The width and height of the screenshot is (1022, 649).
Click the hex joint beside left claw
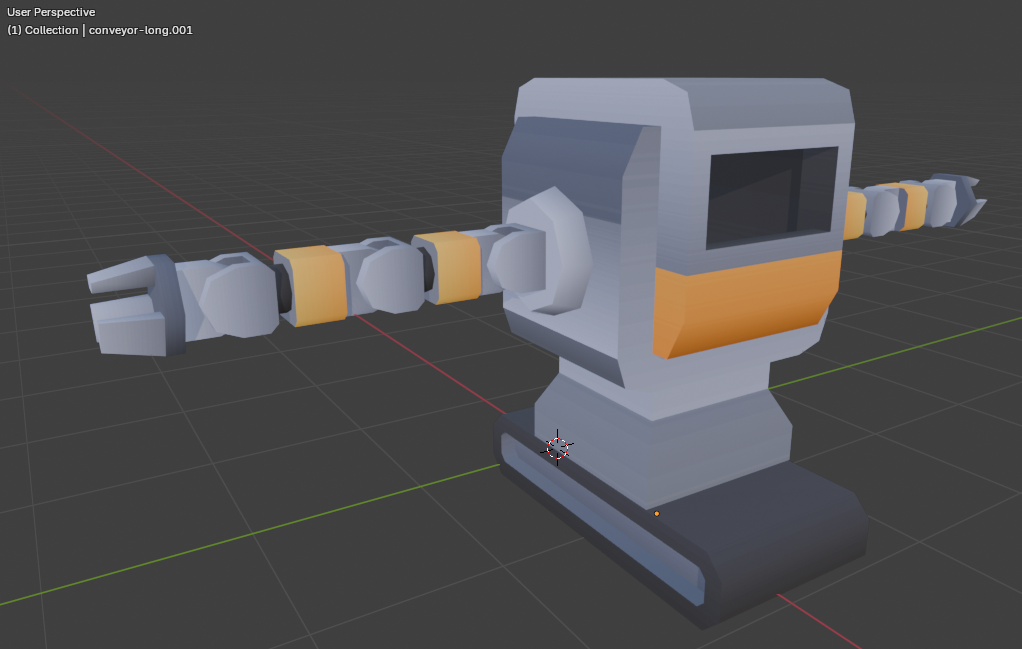238,299
